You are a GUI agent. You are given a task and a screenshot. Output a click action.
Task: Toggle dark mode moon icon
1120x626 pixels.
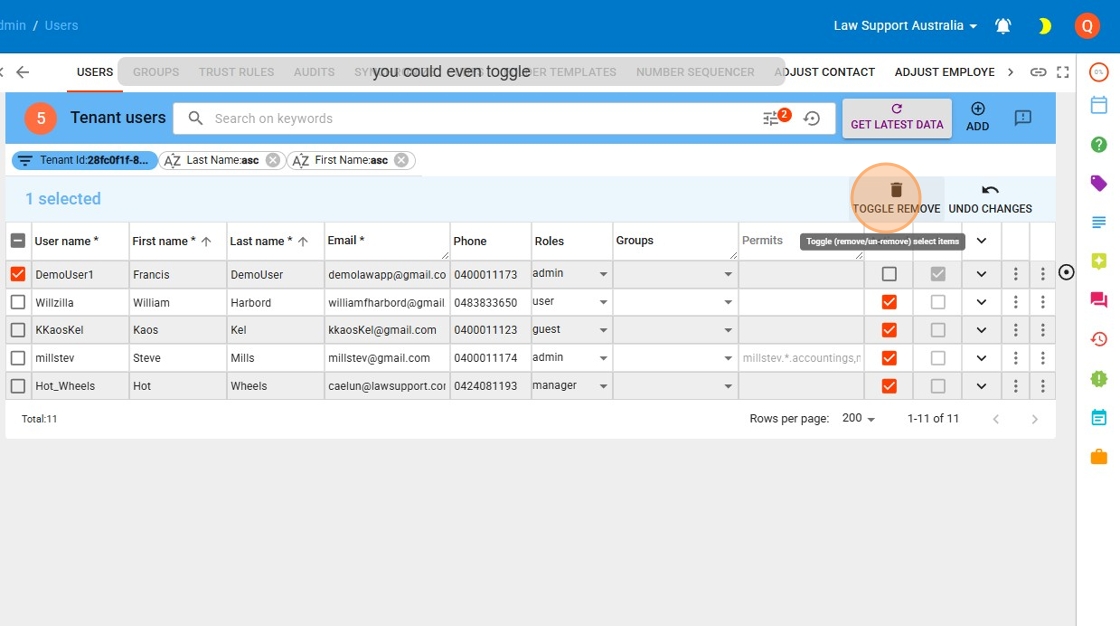(x=1044, y=26)
